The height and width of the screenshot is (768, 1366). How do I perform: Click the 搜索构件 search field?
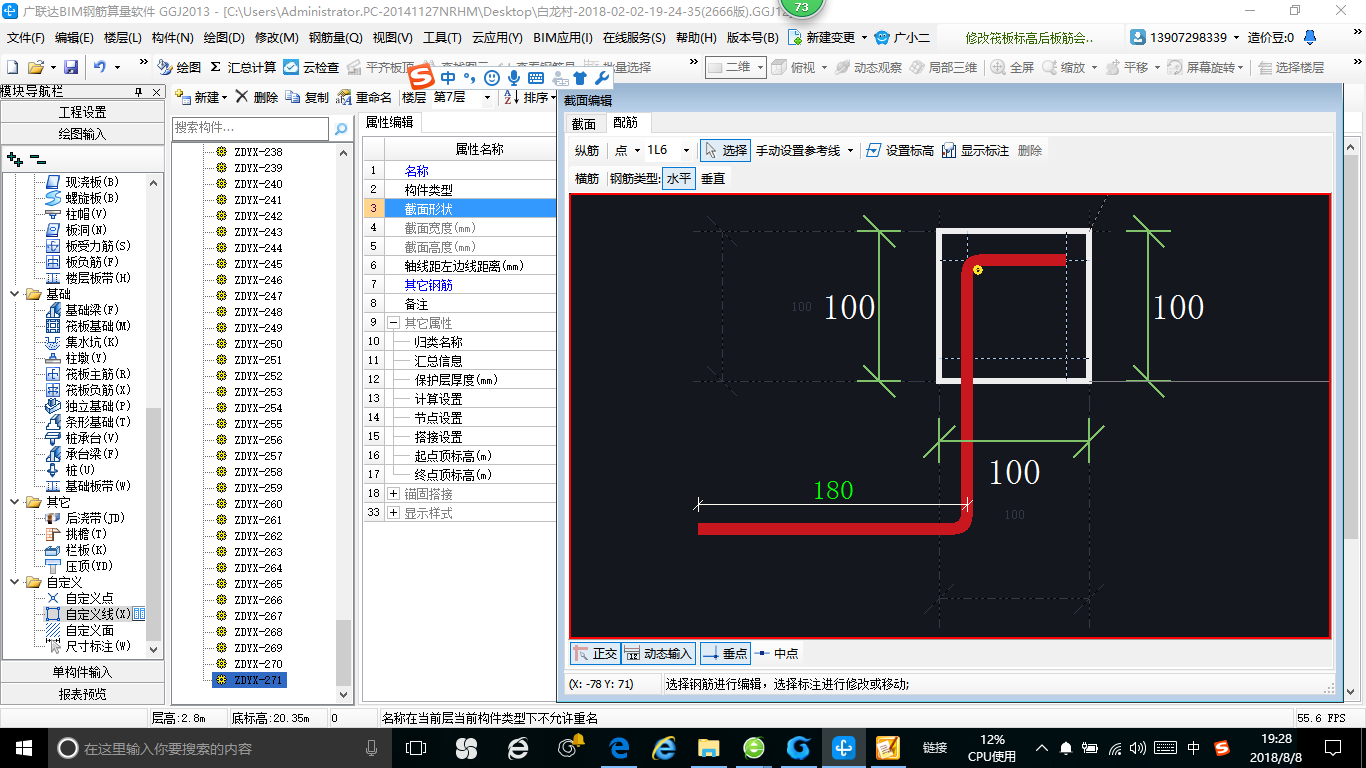pos(250,128)
